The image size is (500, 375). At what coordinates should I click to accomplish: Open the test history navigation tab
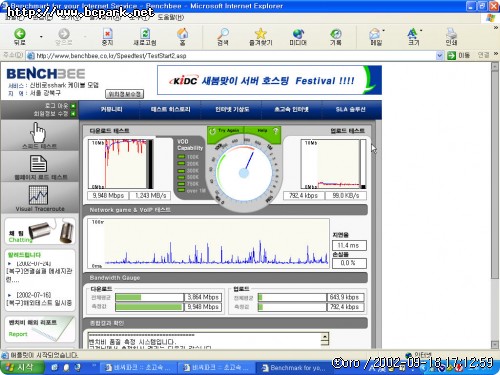pyautogui.click(x=170, y=109)
